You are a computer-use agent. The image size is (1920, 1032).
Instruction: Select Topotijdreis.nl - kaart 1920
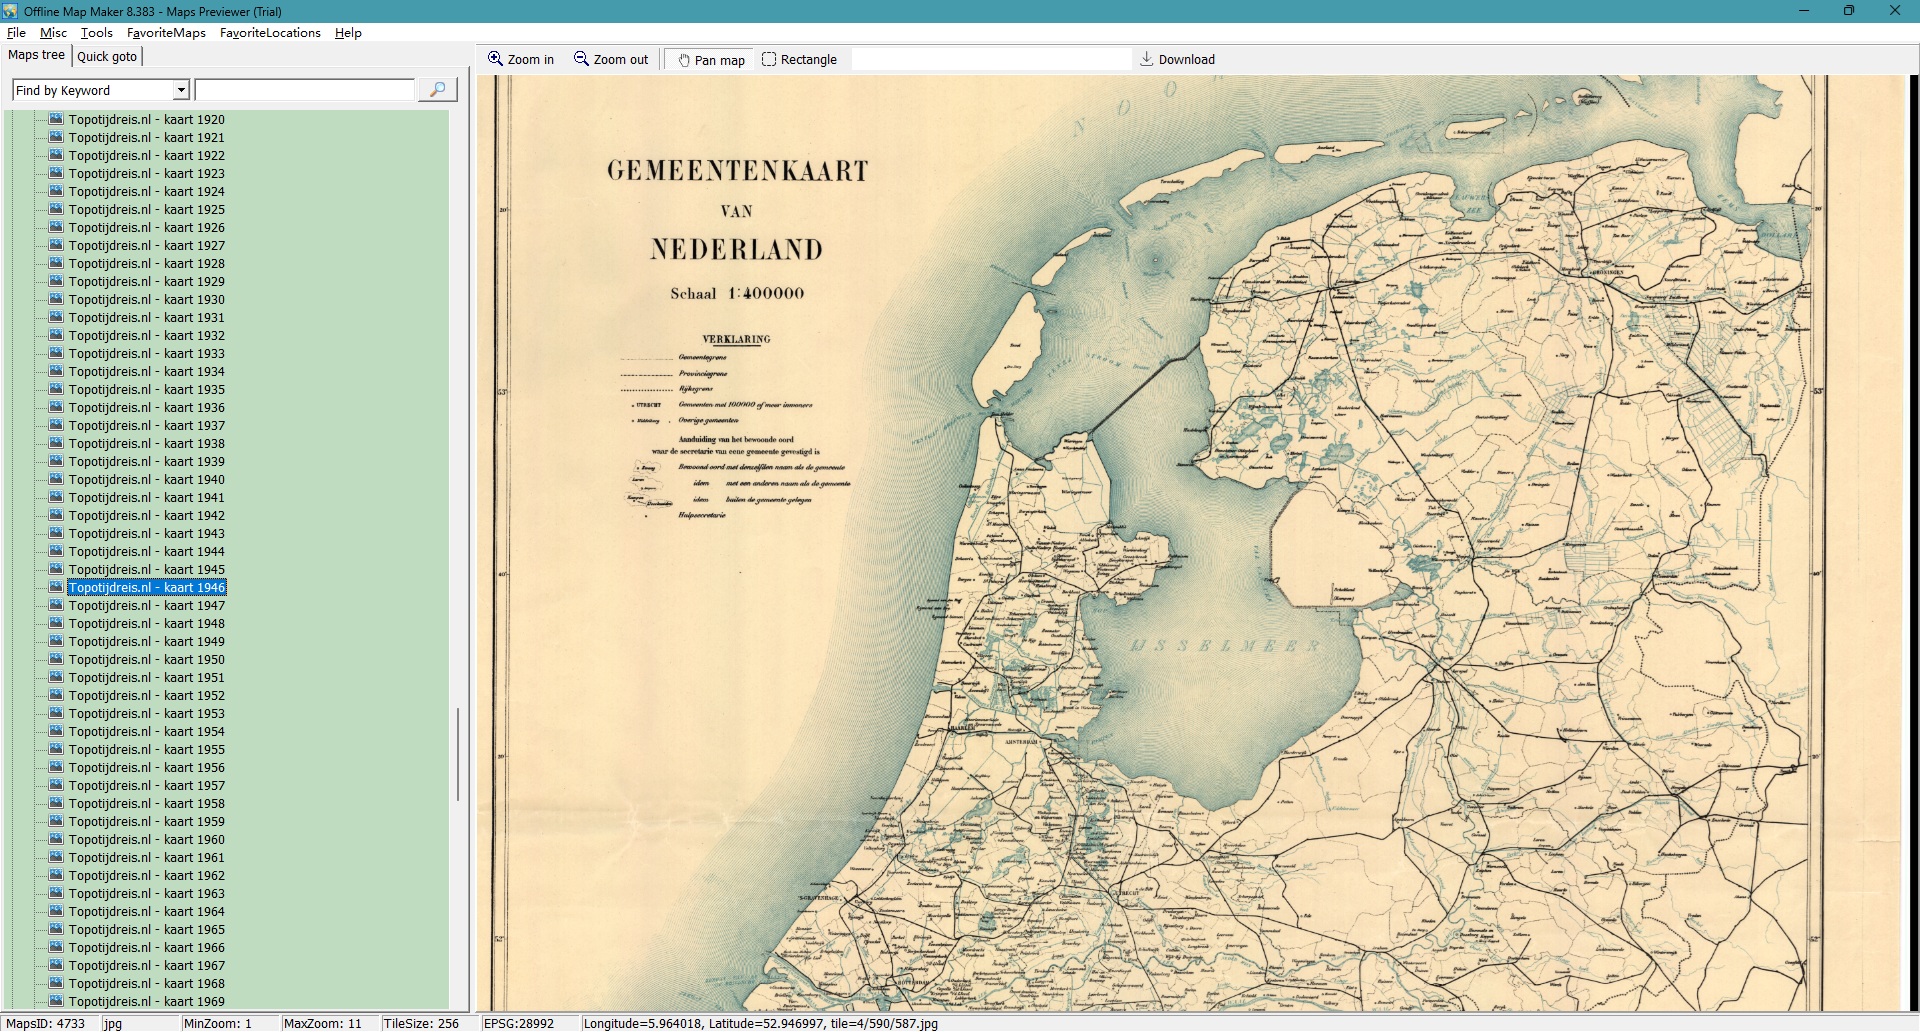pos(146,119)
